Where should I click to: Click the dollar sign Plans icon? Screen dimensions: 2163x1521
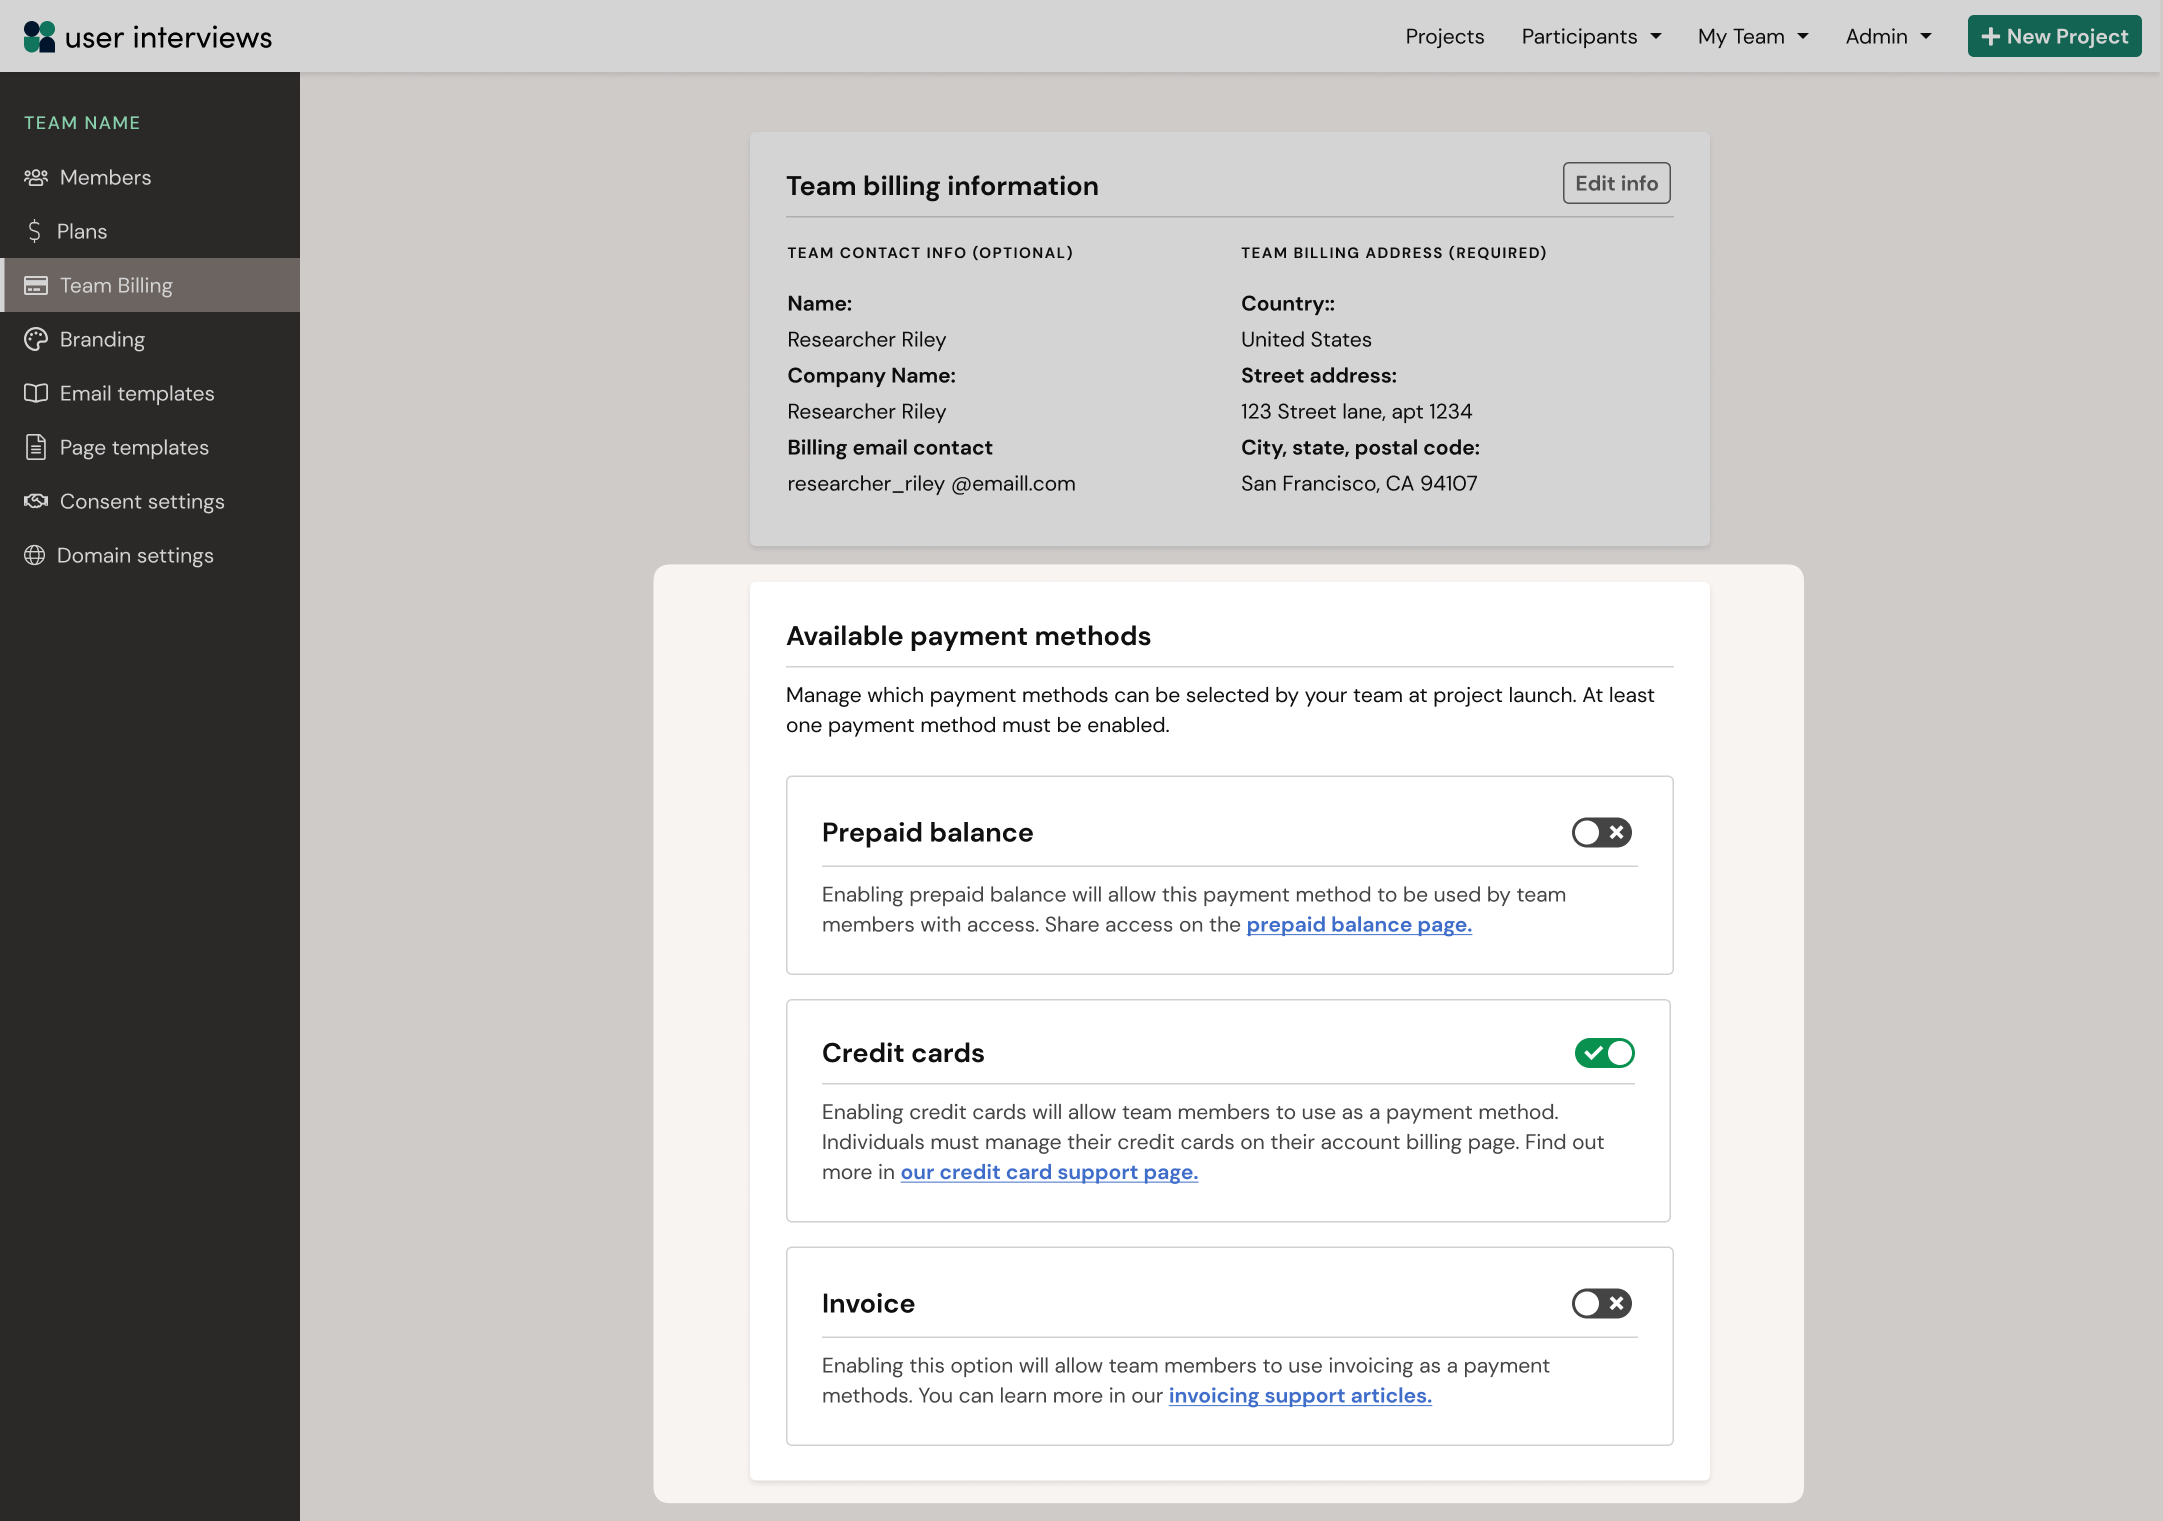coord(35,231)
